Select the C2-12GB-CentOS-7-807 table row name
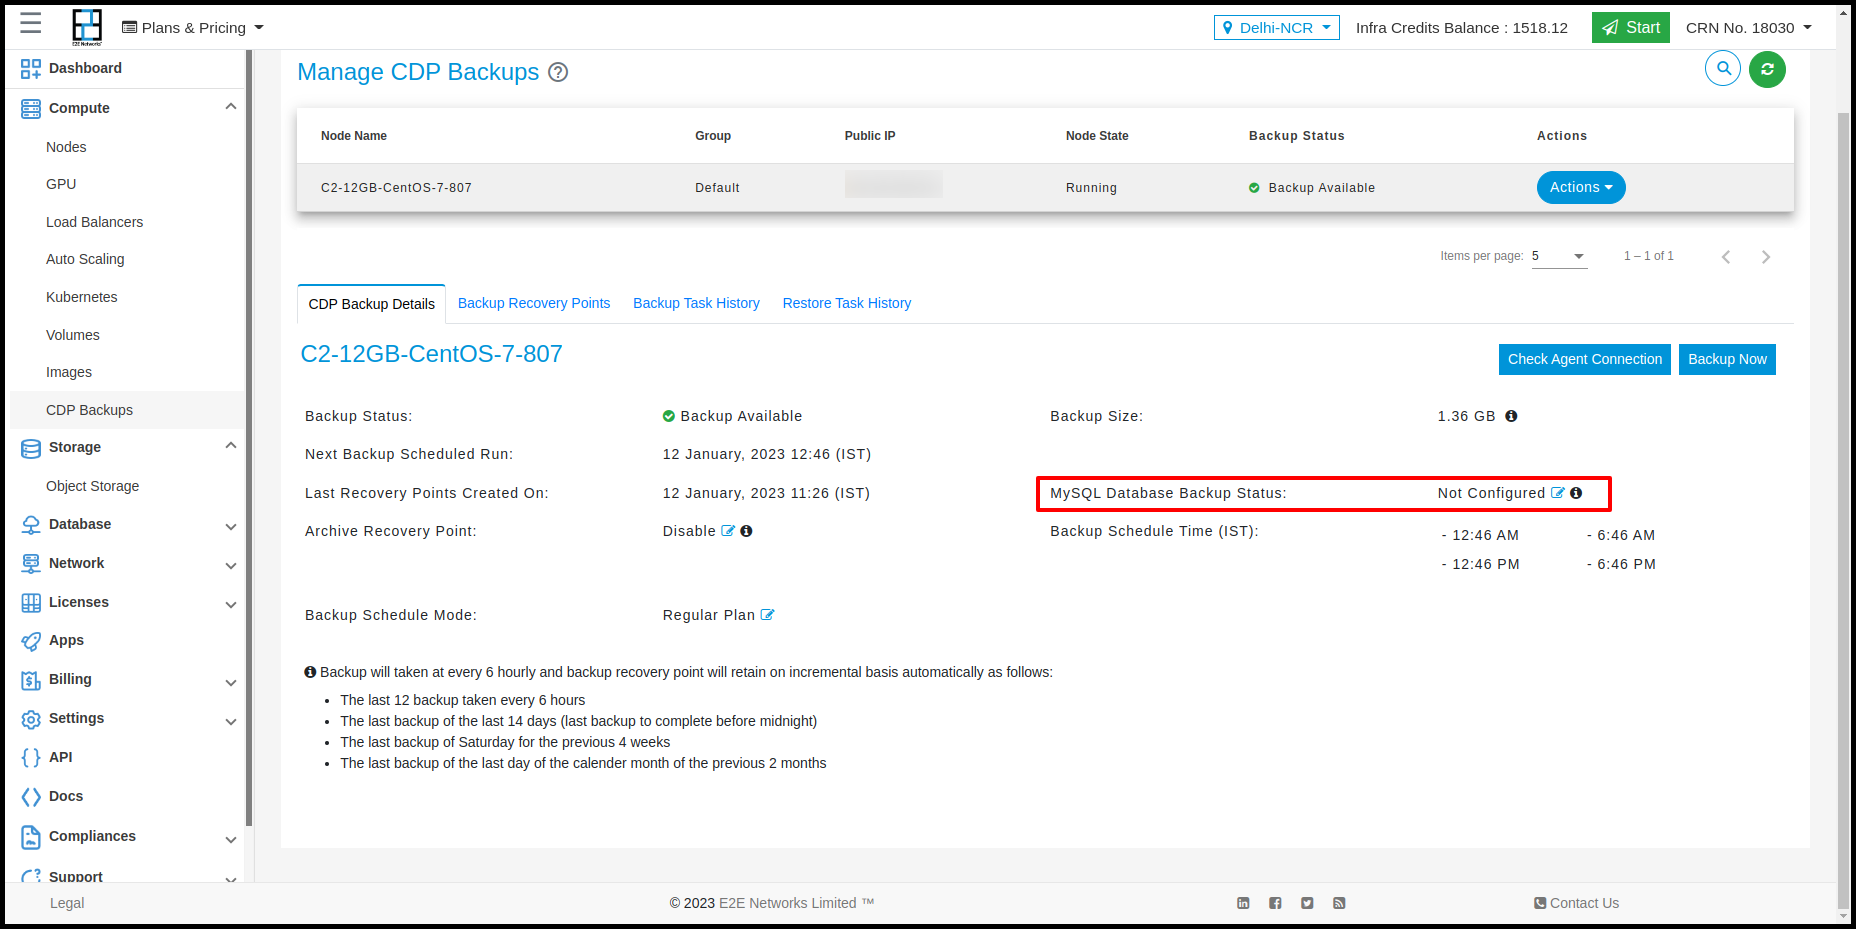Image resolution: width=1856 pixels, height=929 pixels. tap(396, 188)
